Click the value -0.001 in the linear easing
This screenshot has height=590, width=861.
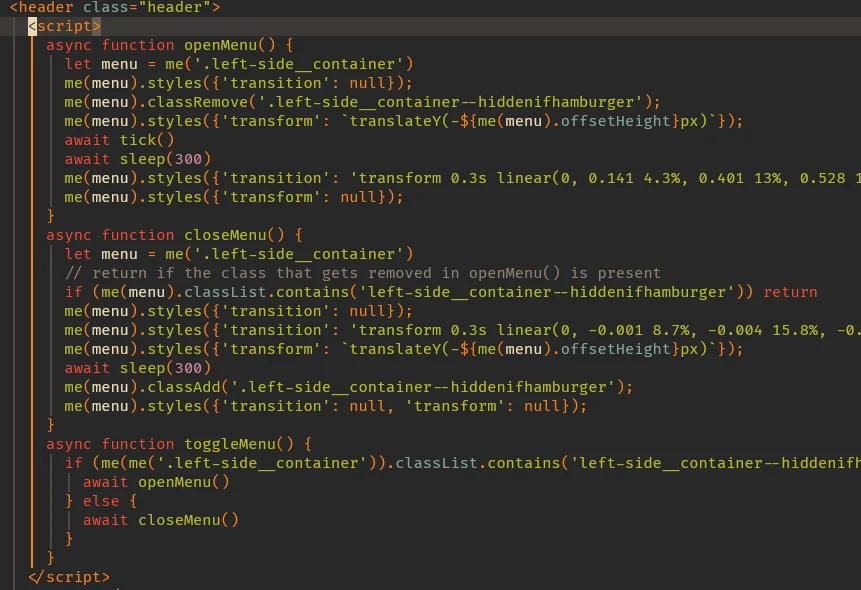(615, 330)
